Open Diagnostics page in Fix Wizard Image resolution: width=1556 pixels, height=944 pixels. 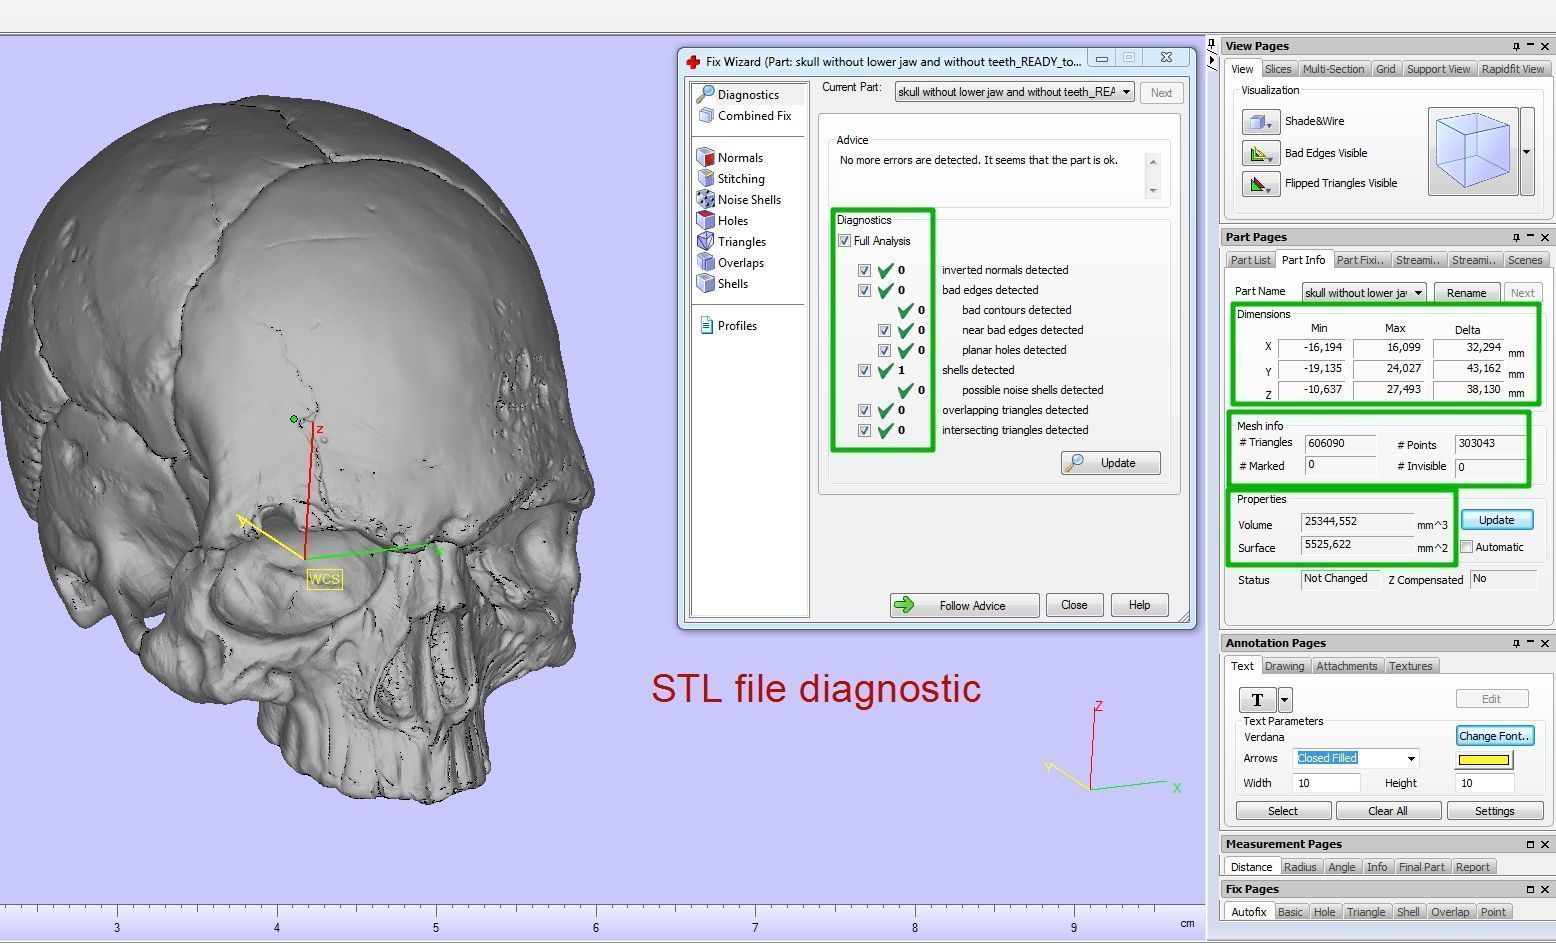click(749, 94)
